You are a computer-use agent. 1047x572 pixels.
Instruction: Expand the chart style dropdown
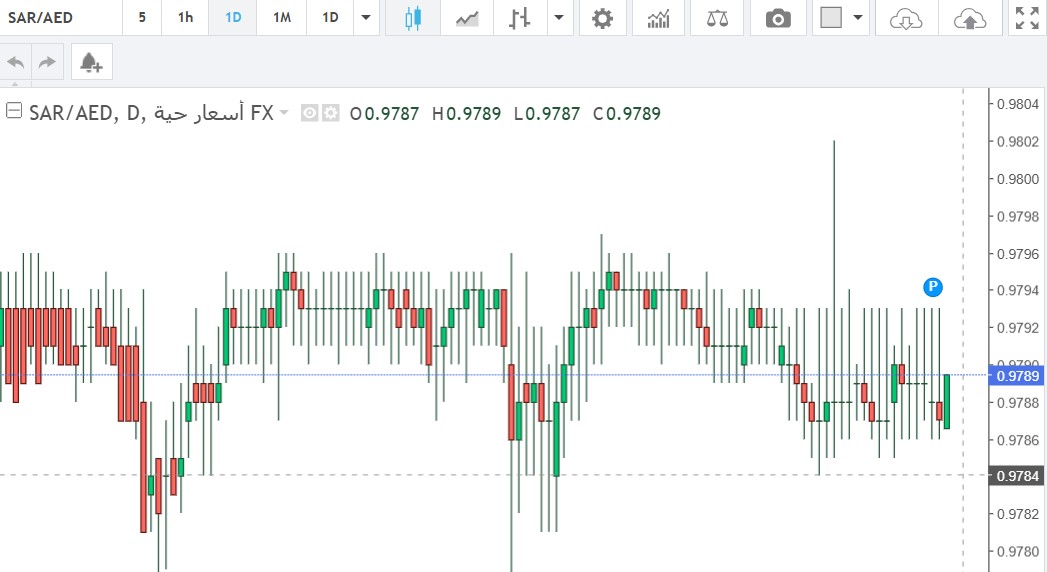click(x=559, y=17)
